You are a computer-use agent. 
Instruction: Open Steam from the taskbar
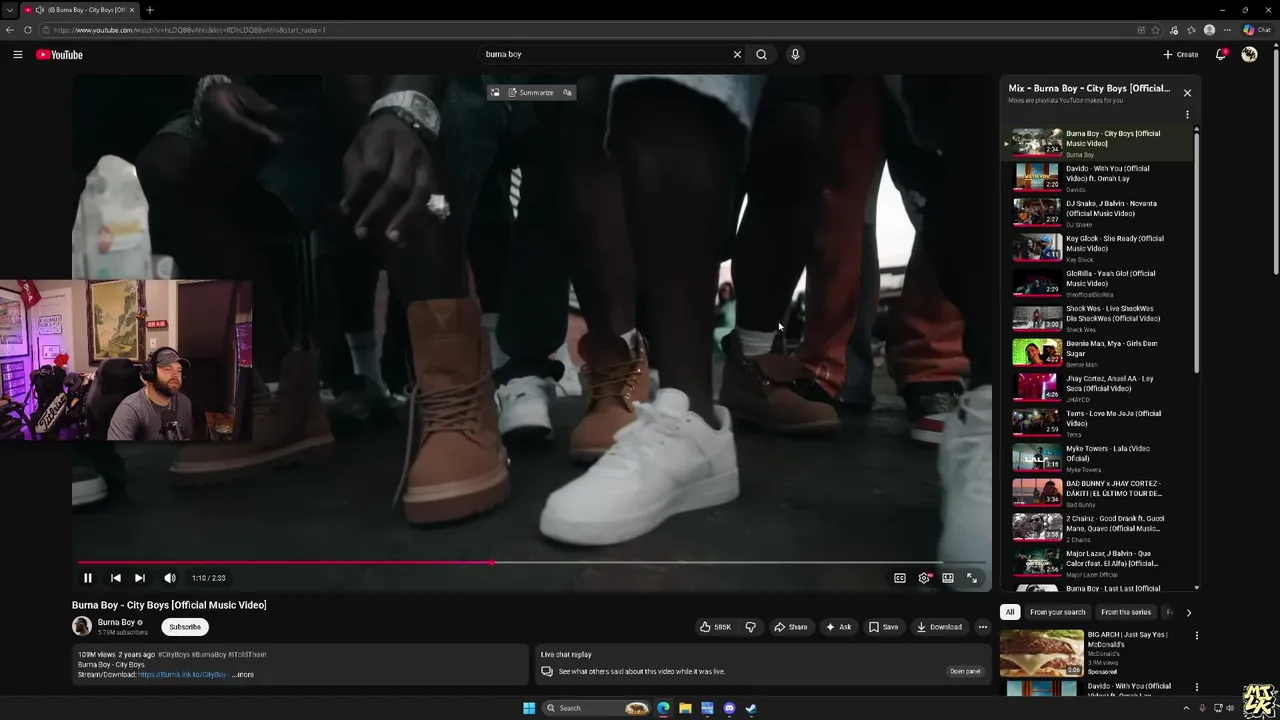751,708
